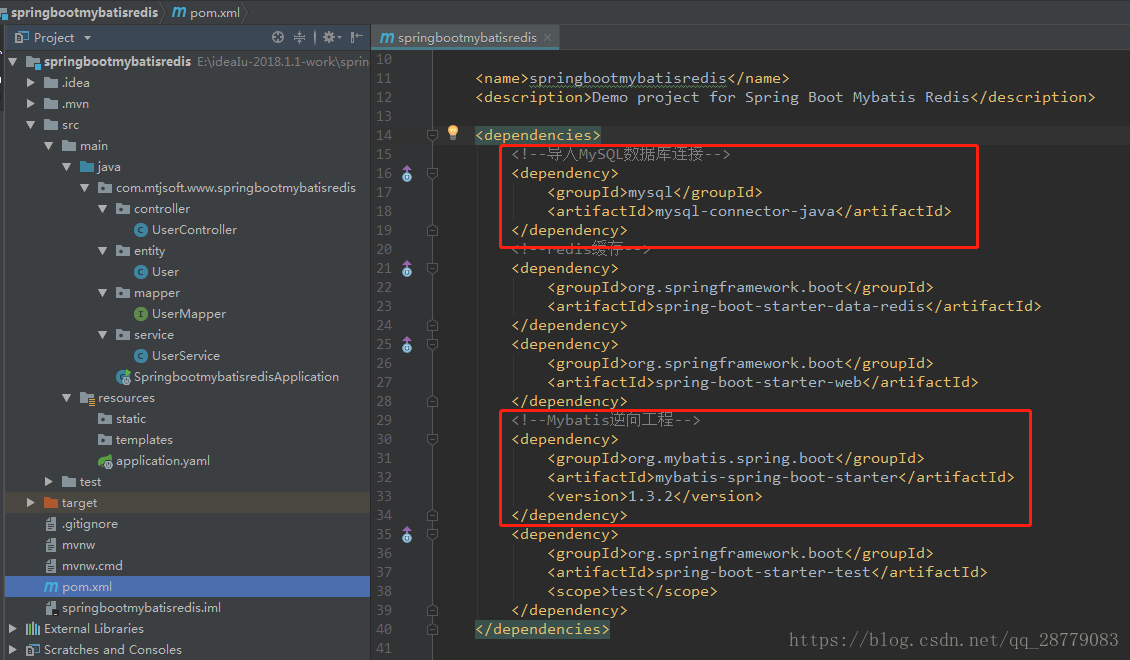This screenshot has width=1130, height=660.
Task: Click spring-boot-starter-web artifactId text
Action: click(x=759, y=383)
